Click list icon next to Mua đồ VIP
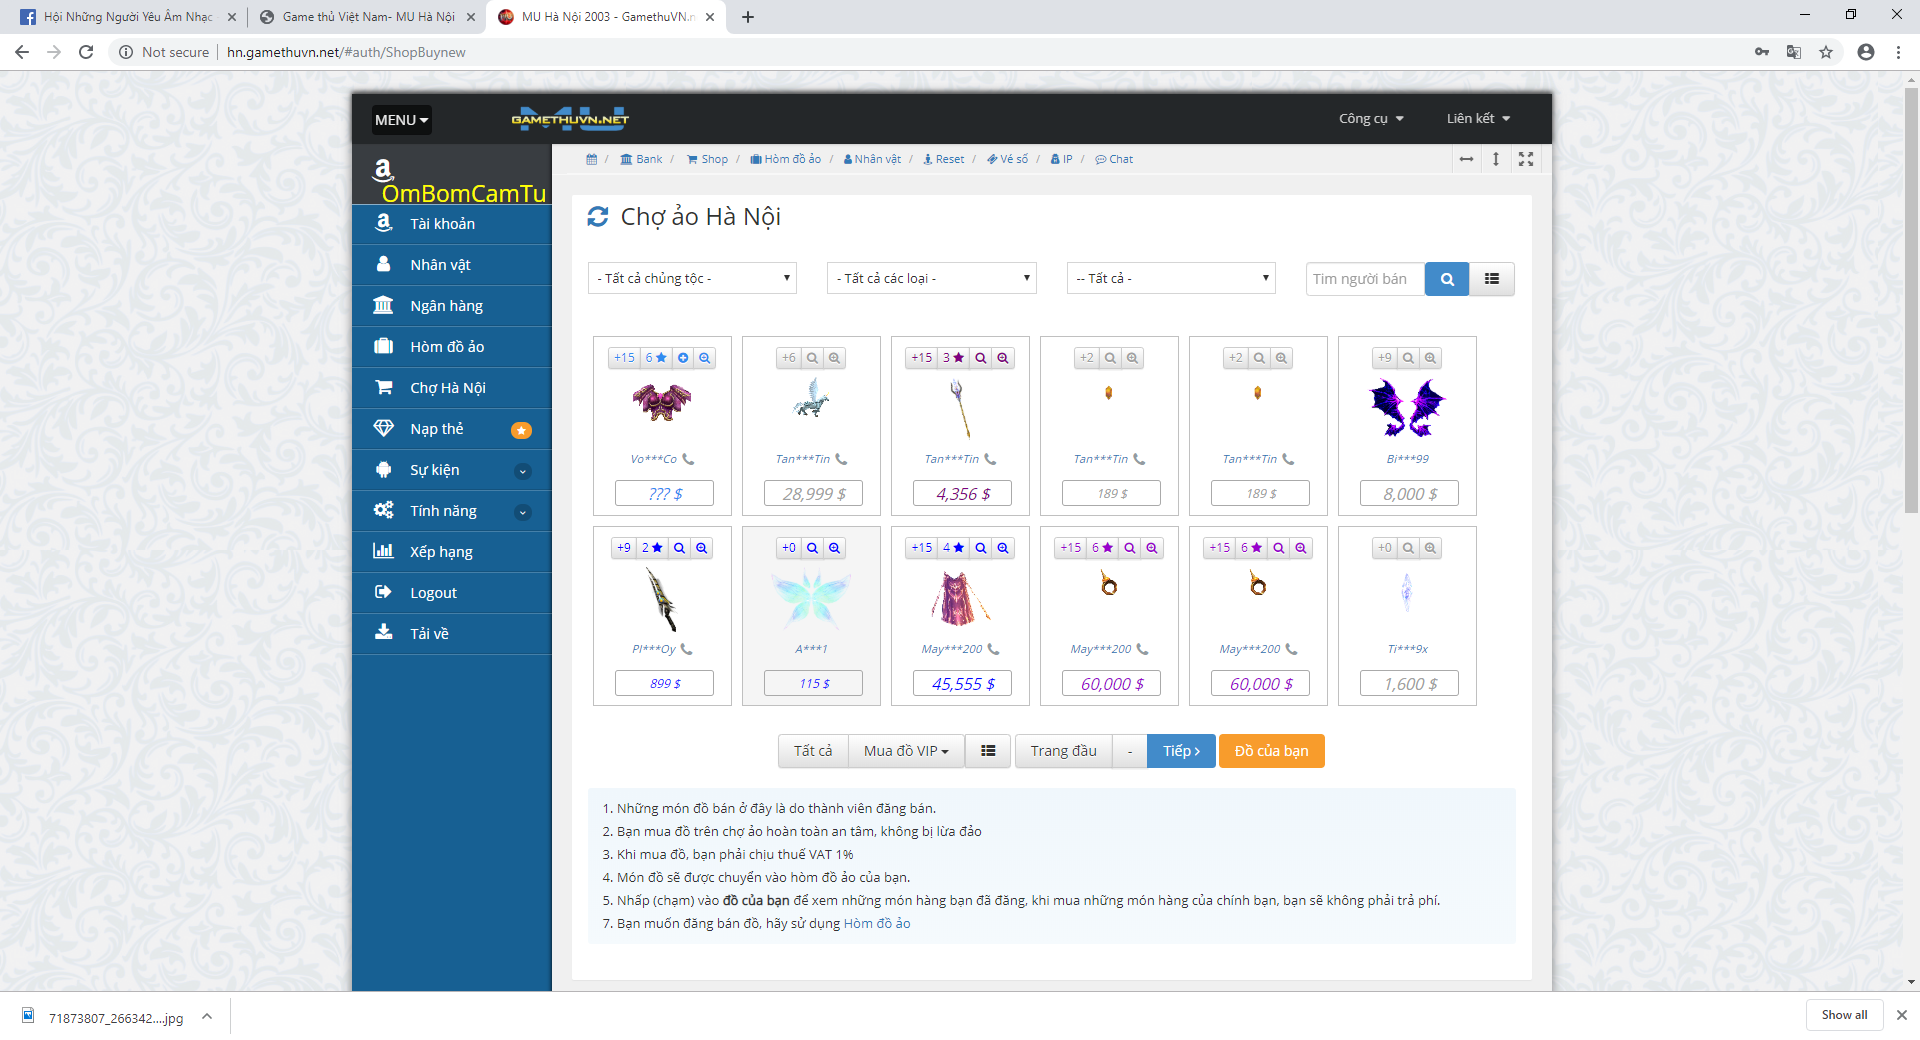1920x1040 pixels. [x=988, y=751]
